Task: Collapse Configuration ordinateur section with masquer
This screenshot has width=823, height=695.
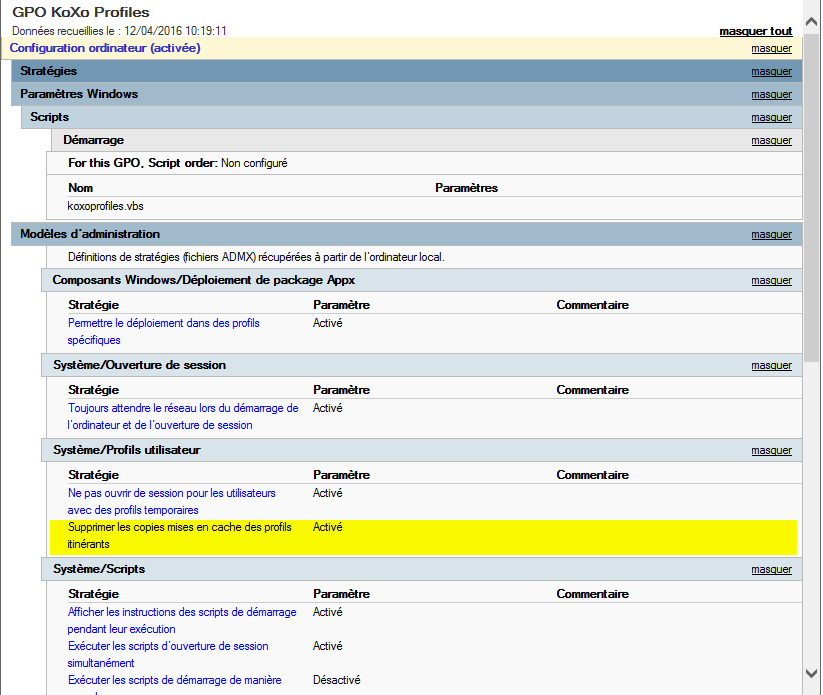Action: point(771,49)
